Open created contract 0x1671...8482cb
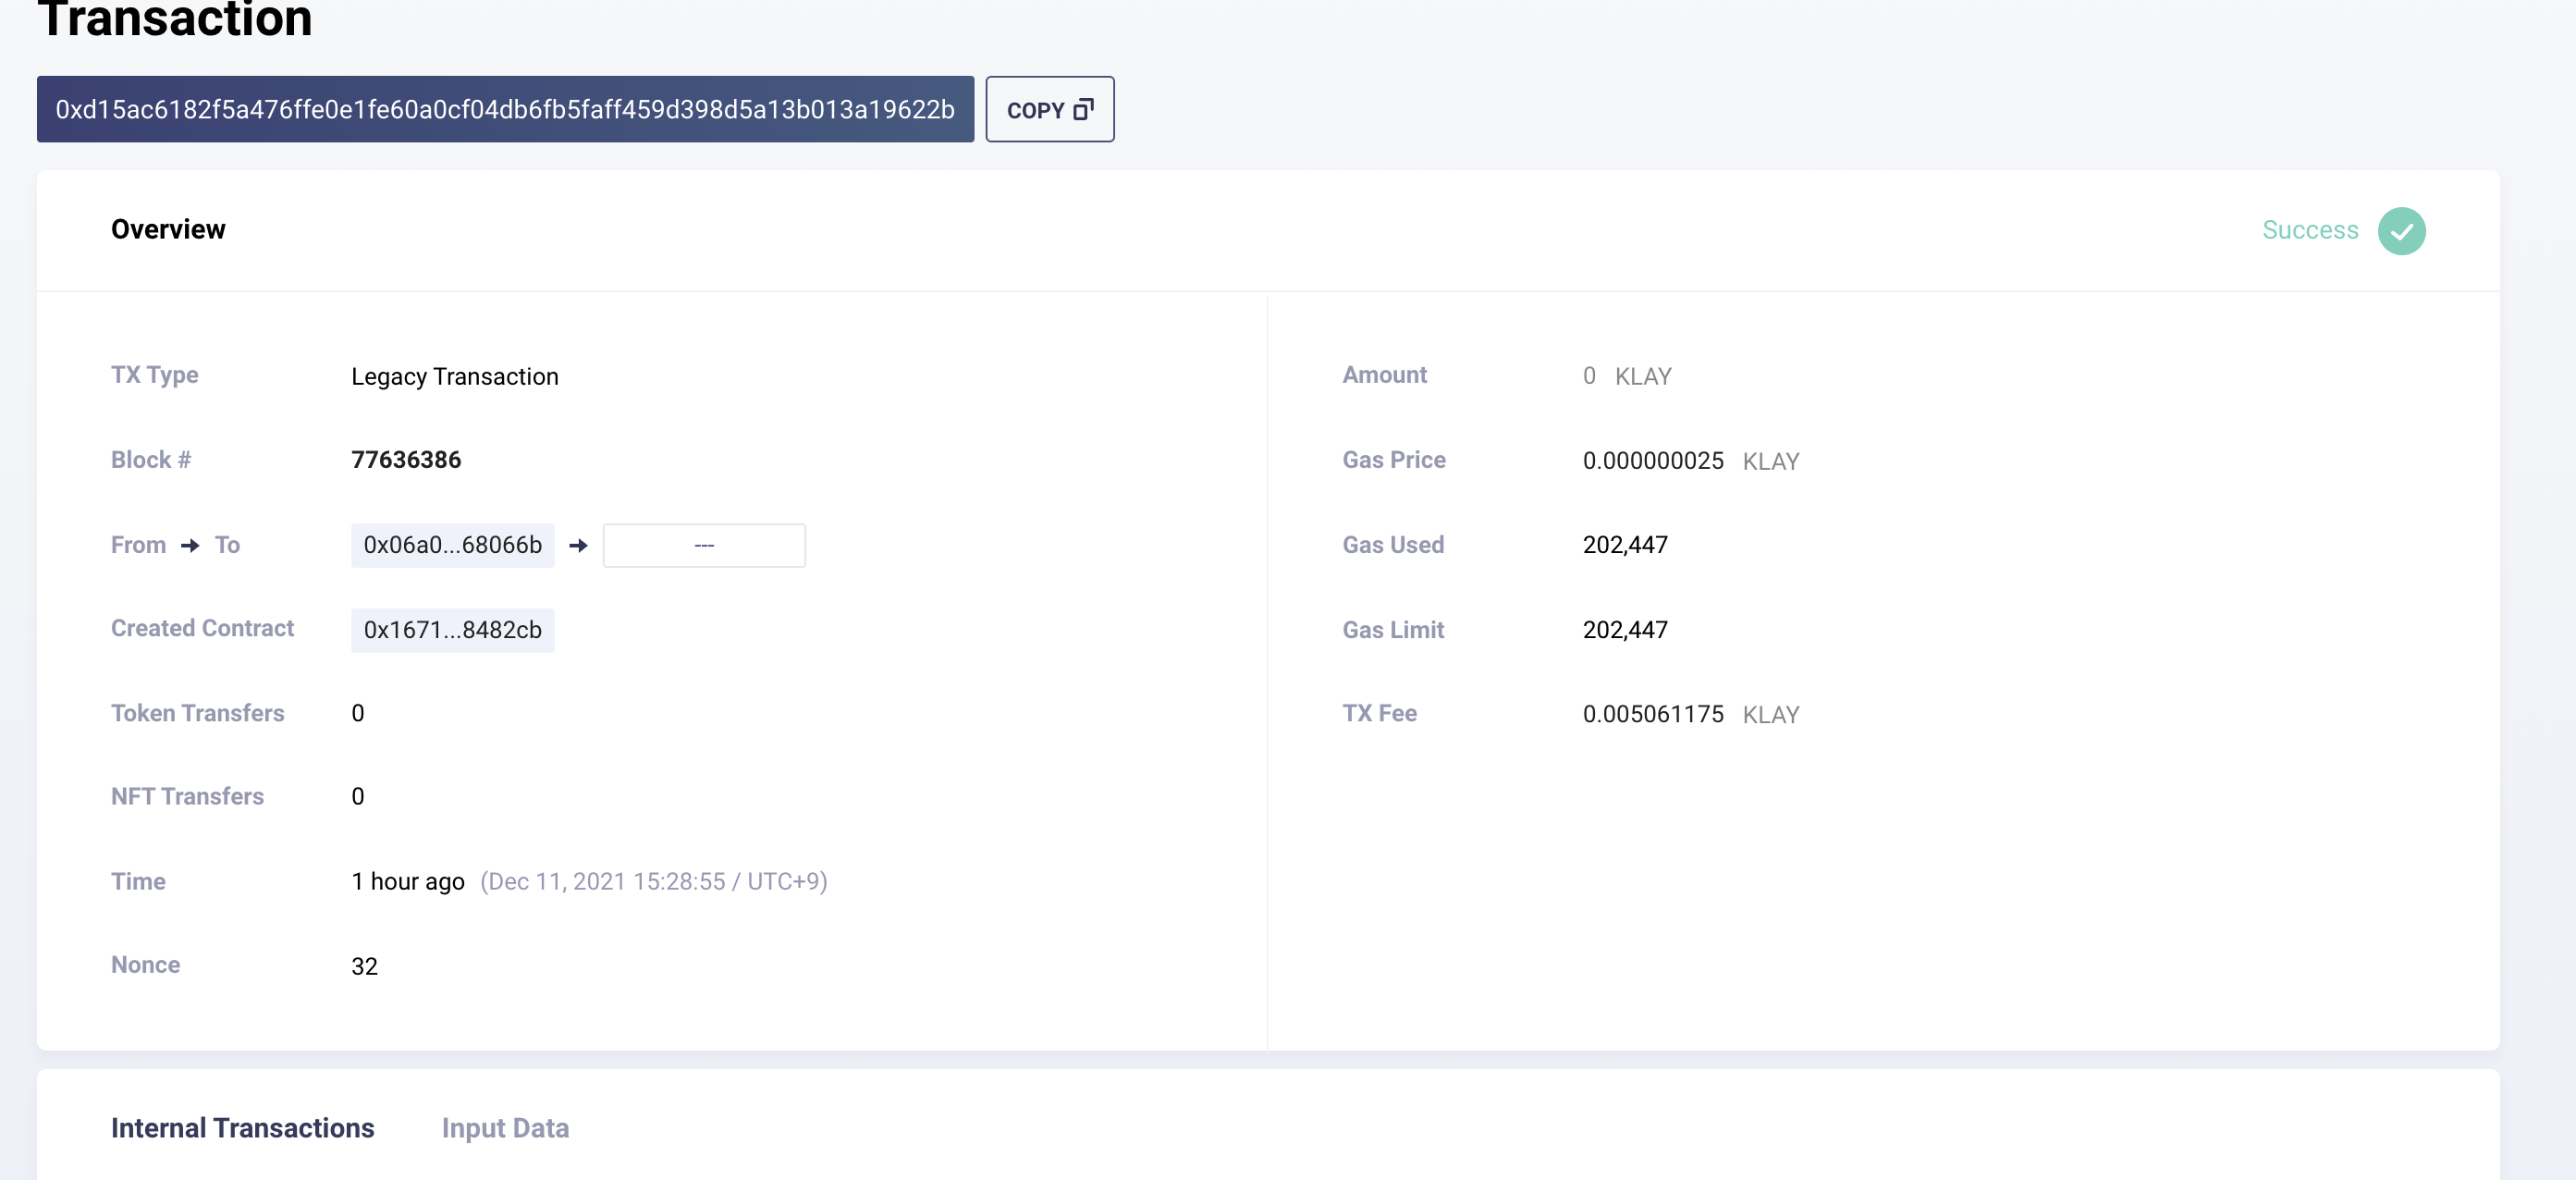Screen dimensions: 2576x1180 click(x=452, y=630)
